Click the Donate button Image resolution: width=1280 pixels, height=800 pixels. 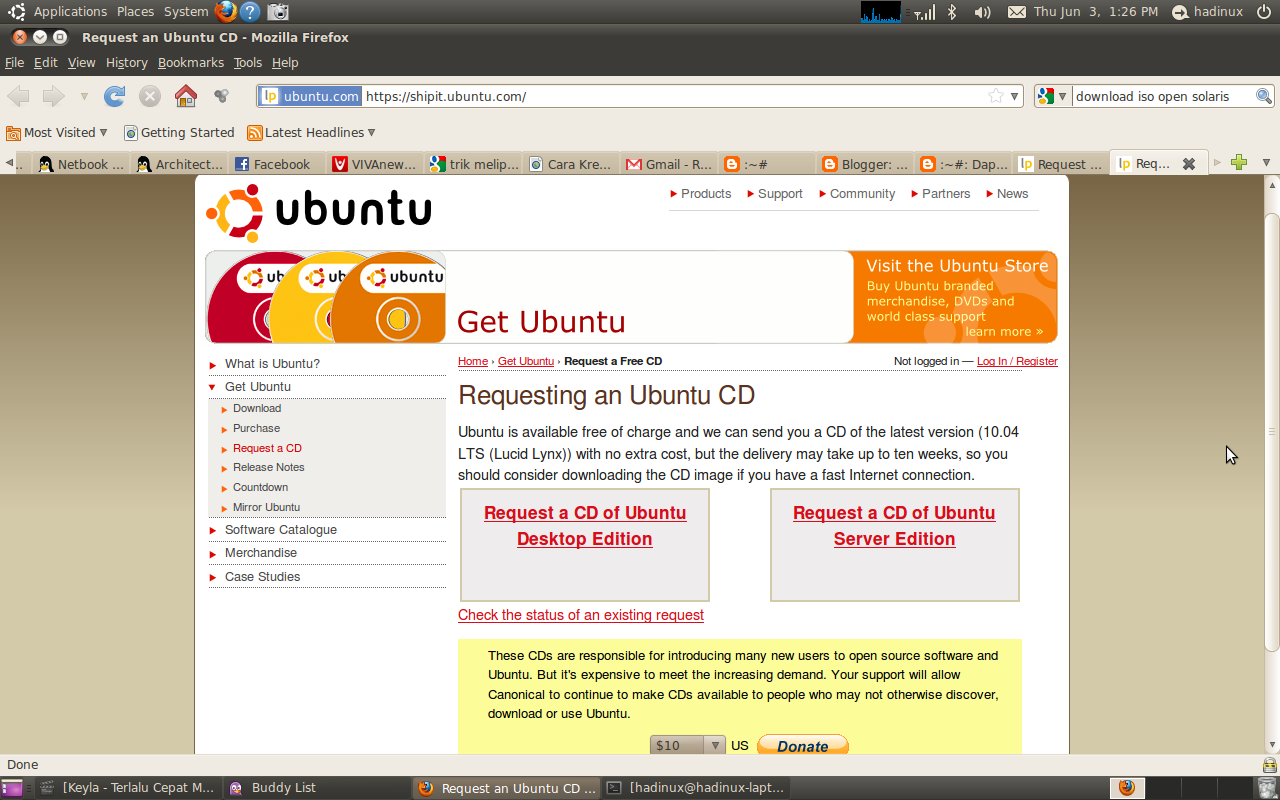802,745
